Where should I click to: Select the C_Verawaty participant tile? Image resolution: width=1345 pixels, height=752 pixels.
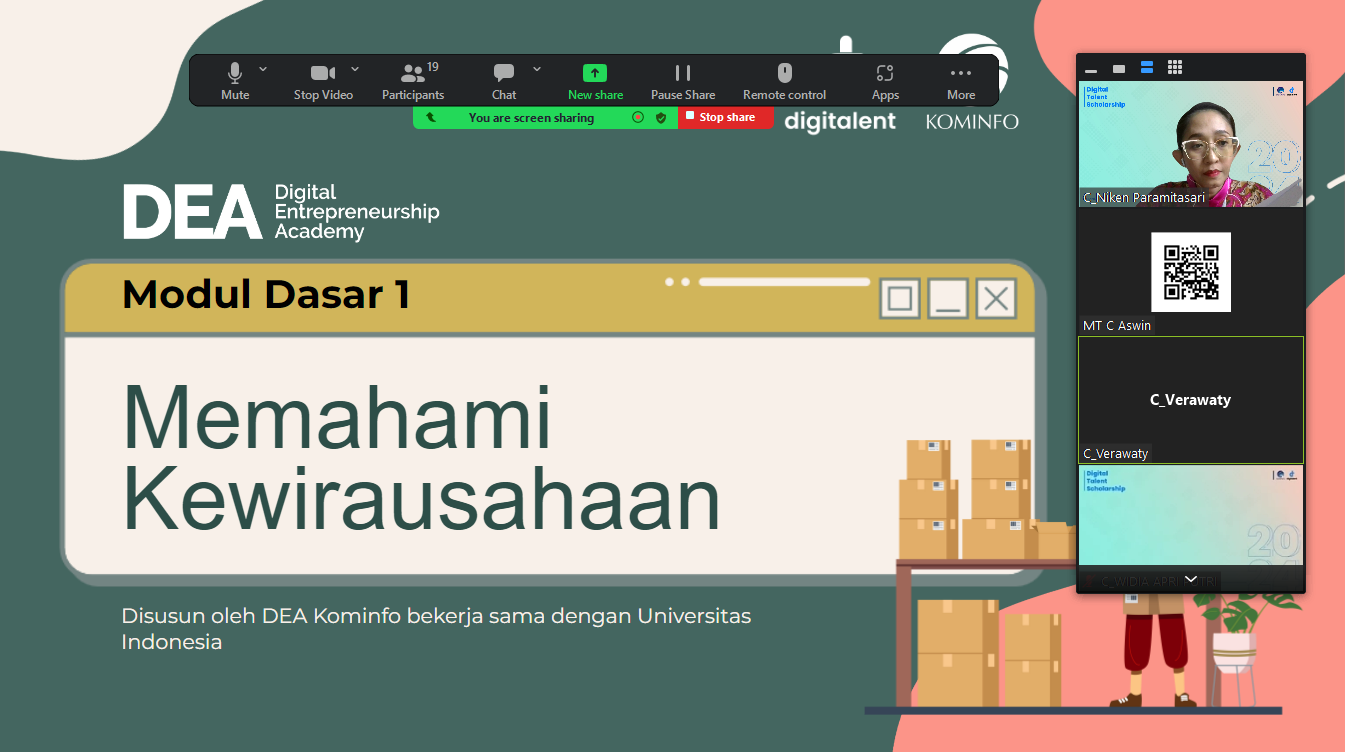[x=1191, y=400]
